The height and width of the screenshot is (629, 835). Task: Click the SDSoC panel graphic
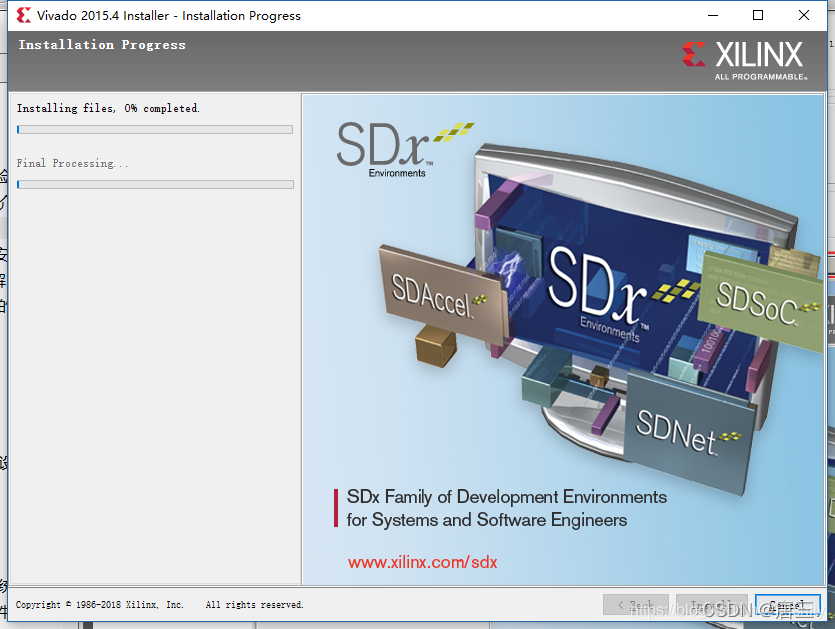click(758, 297)
